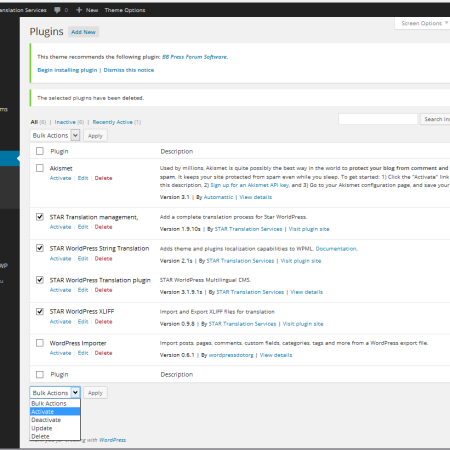Select Delete in bulk actions list
The width and height of the screenshot is (450, 450).
click(x=55, y=436)
